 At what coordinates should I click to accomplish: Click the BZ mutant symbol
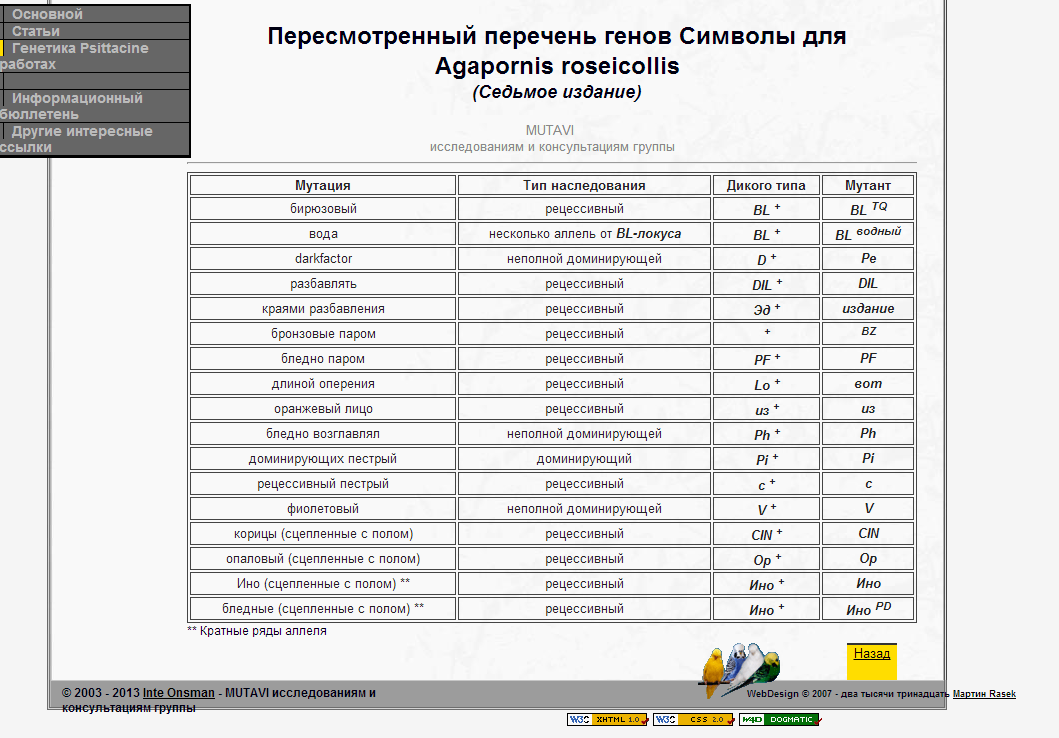[x=868, y=334]
